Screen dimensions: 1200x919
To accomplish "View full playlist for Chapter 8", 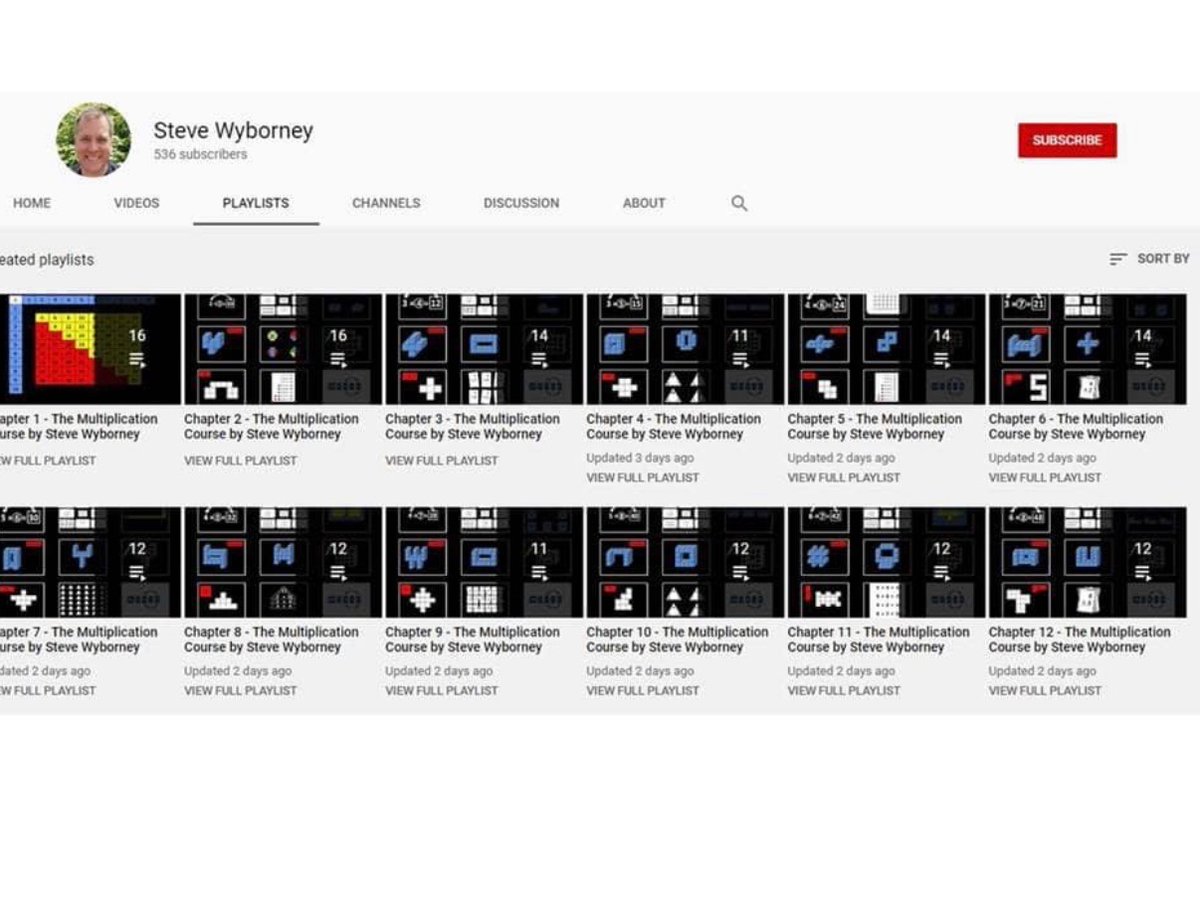I will click(x=241, y=691).
